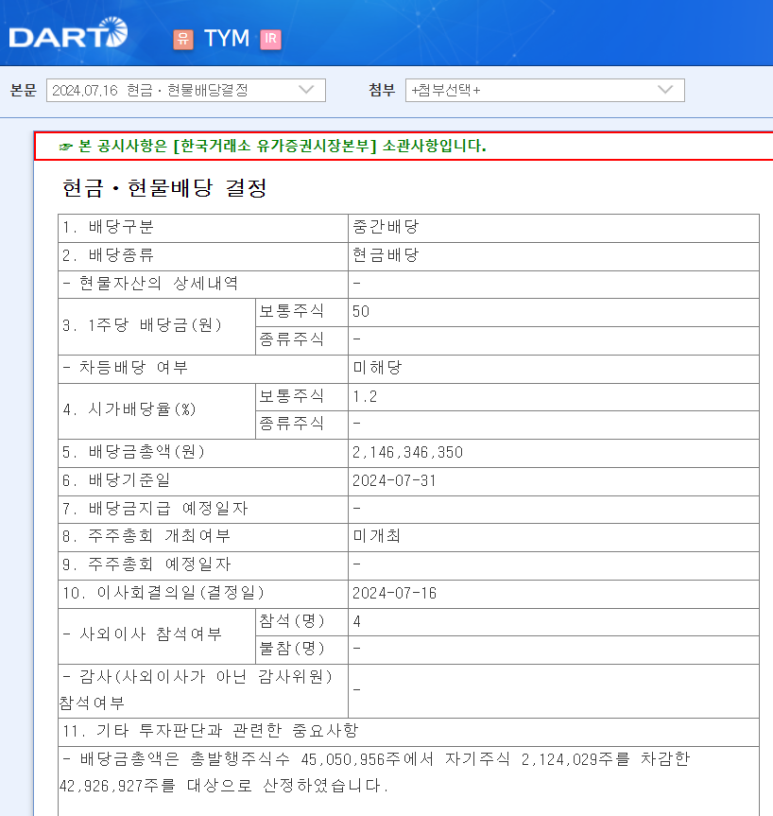Click the 참석(명) sub-label
The image size is (773, 816).
pos(292,621)
